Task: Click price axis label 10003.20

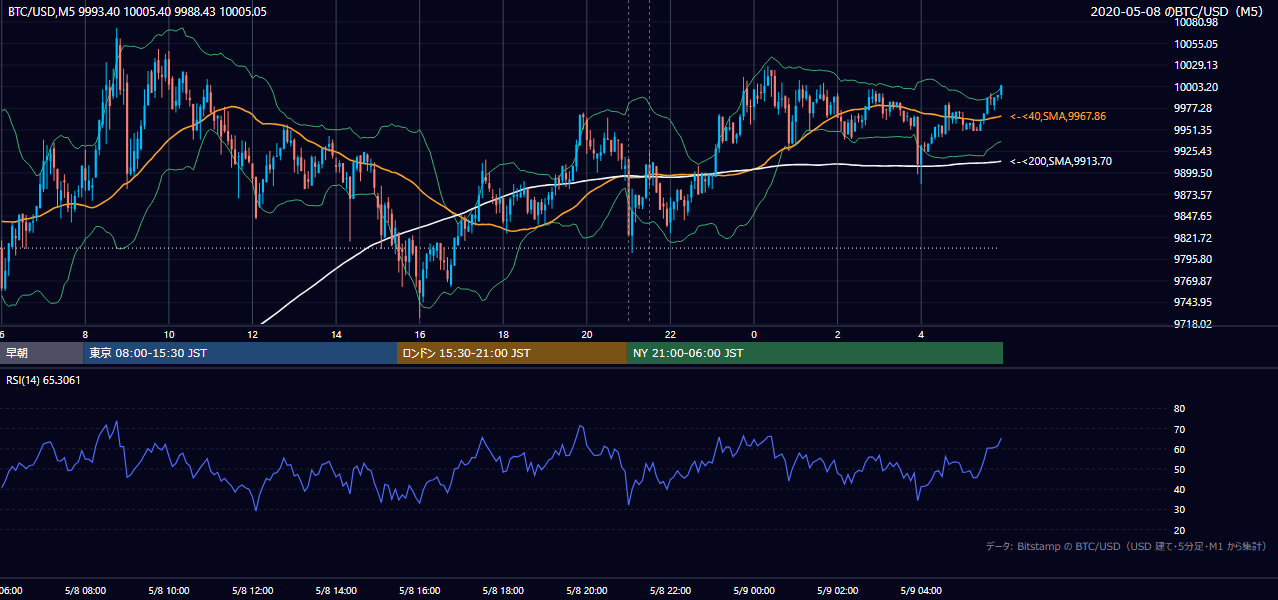Action: 1195,87
